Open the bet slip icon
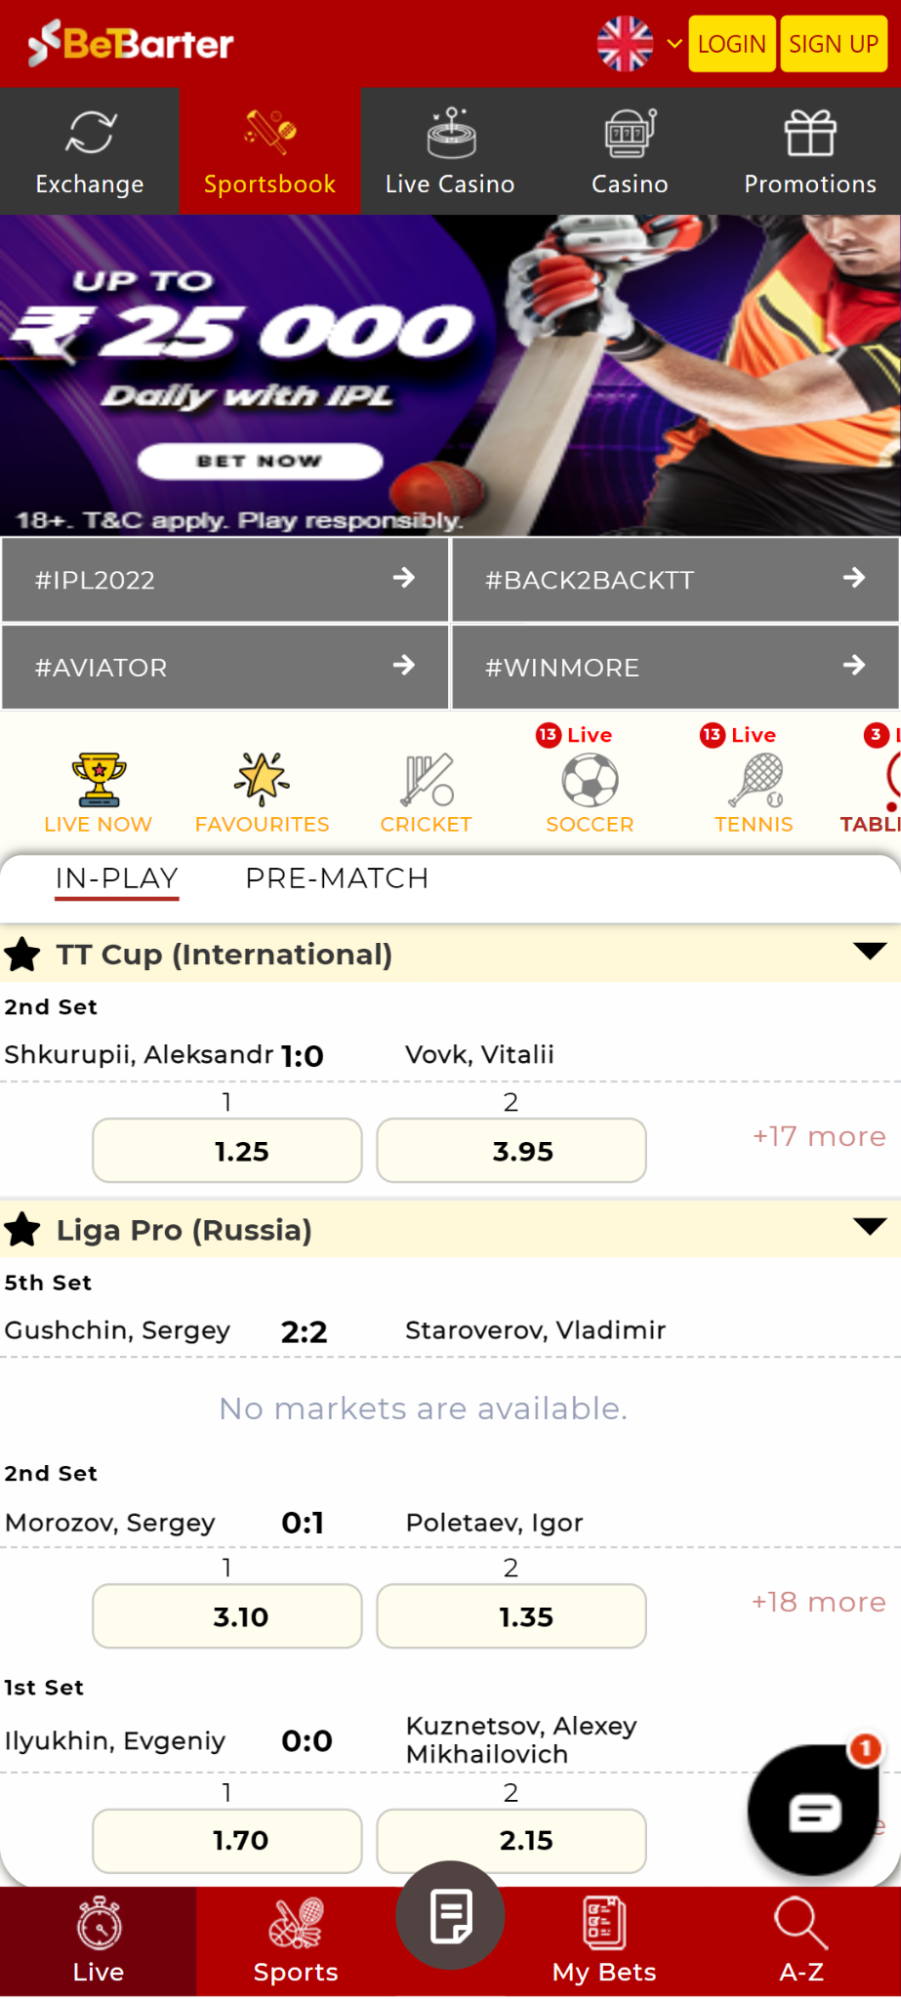 tap(450, 1915)
